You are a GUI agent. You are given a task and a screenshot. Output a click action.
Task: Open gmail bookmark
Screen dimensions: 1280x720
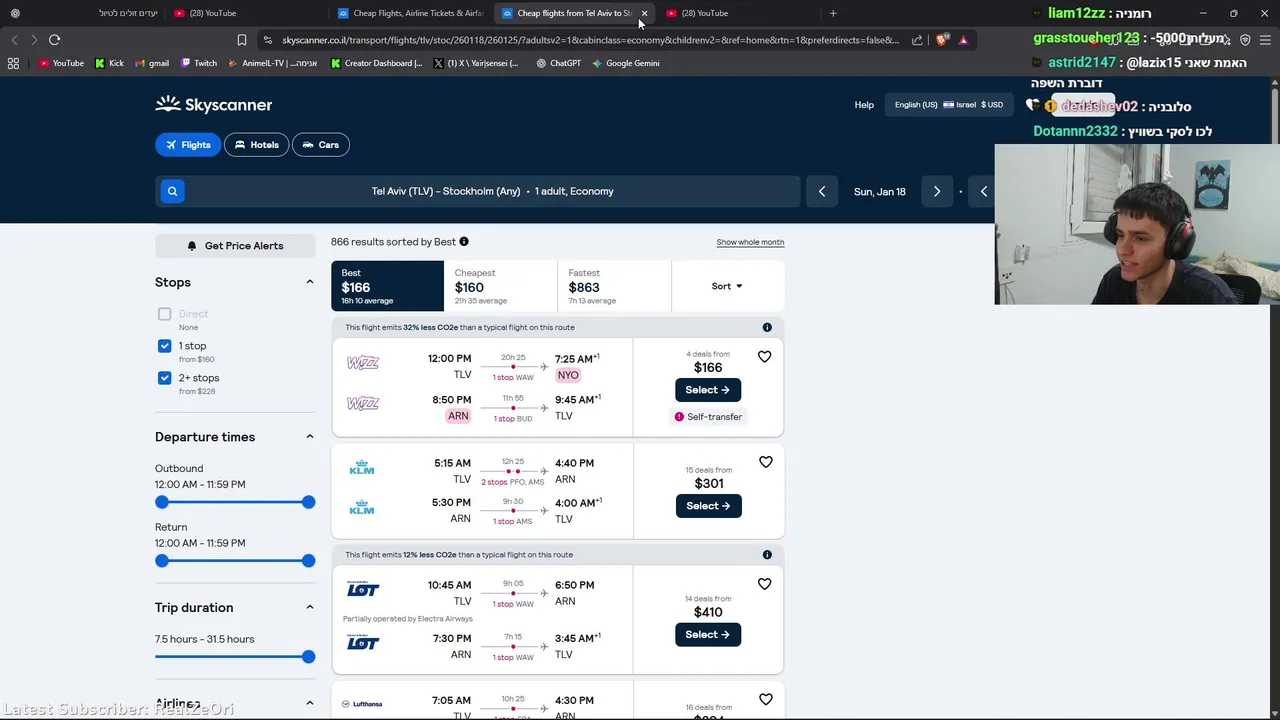[151, 63]
